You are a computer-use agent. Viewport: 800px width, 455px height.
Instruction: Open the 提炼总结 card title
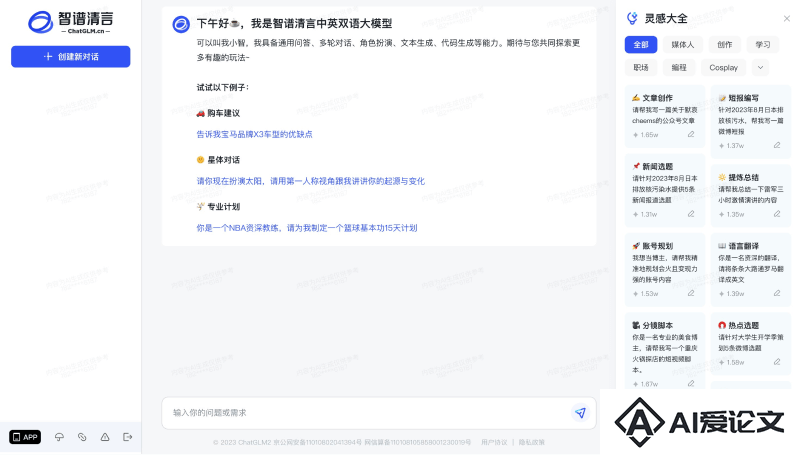click(743, 178)
